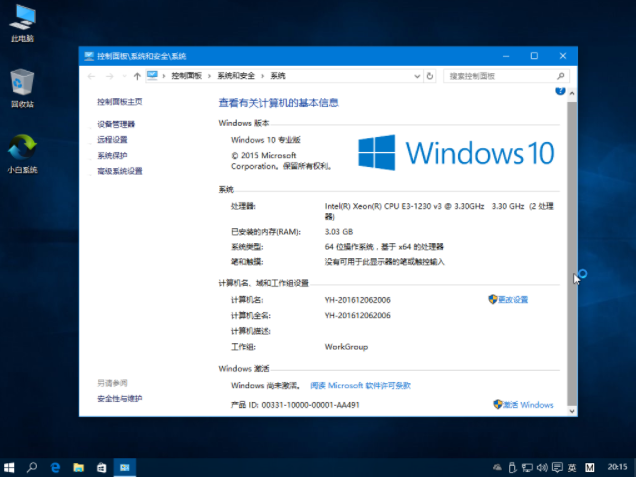Open the taskbar clock showing 20:15
Image resolution: width=636 pixels, height=478 pixels.
click(617, 467)
